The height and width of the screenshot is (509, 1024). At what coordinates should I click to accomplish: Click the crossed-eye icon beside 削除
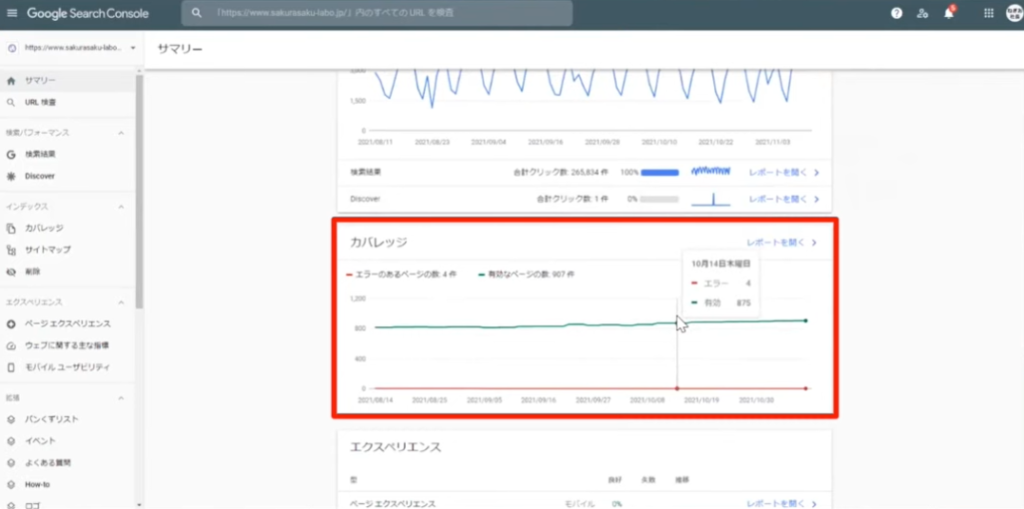(11, 271)
